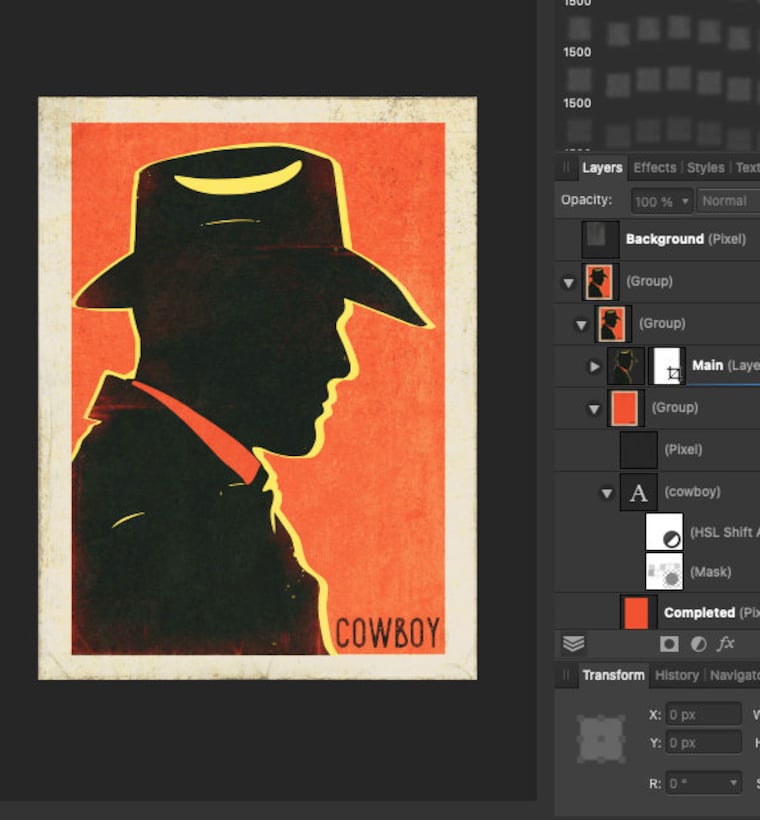Image resolution: width=760 pixels, height=820 pixels.
Task: Select the cowboy text layer A icon
Action: coord(639,492)
